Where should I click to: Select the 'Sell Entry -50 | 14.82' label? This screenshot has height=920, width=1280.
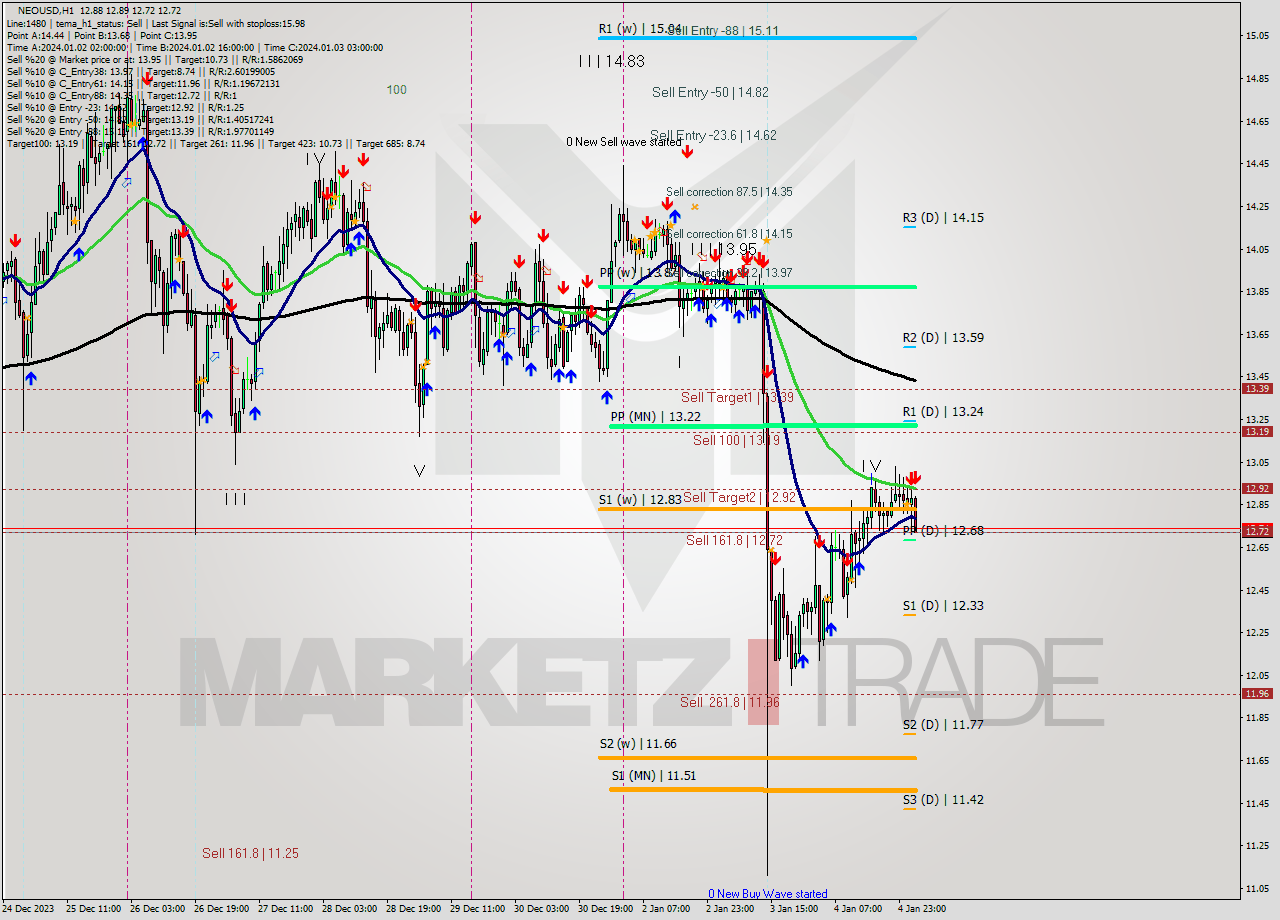(710, 92)
